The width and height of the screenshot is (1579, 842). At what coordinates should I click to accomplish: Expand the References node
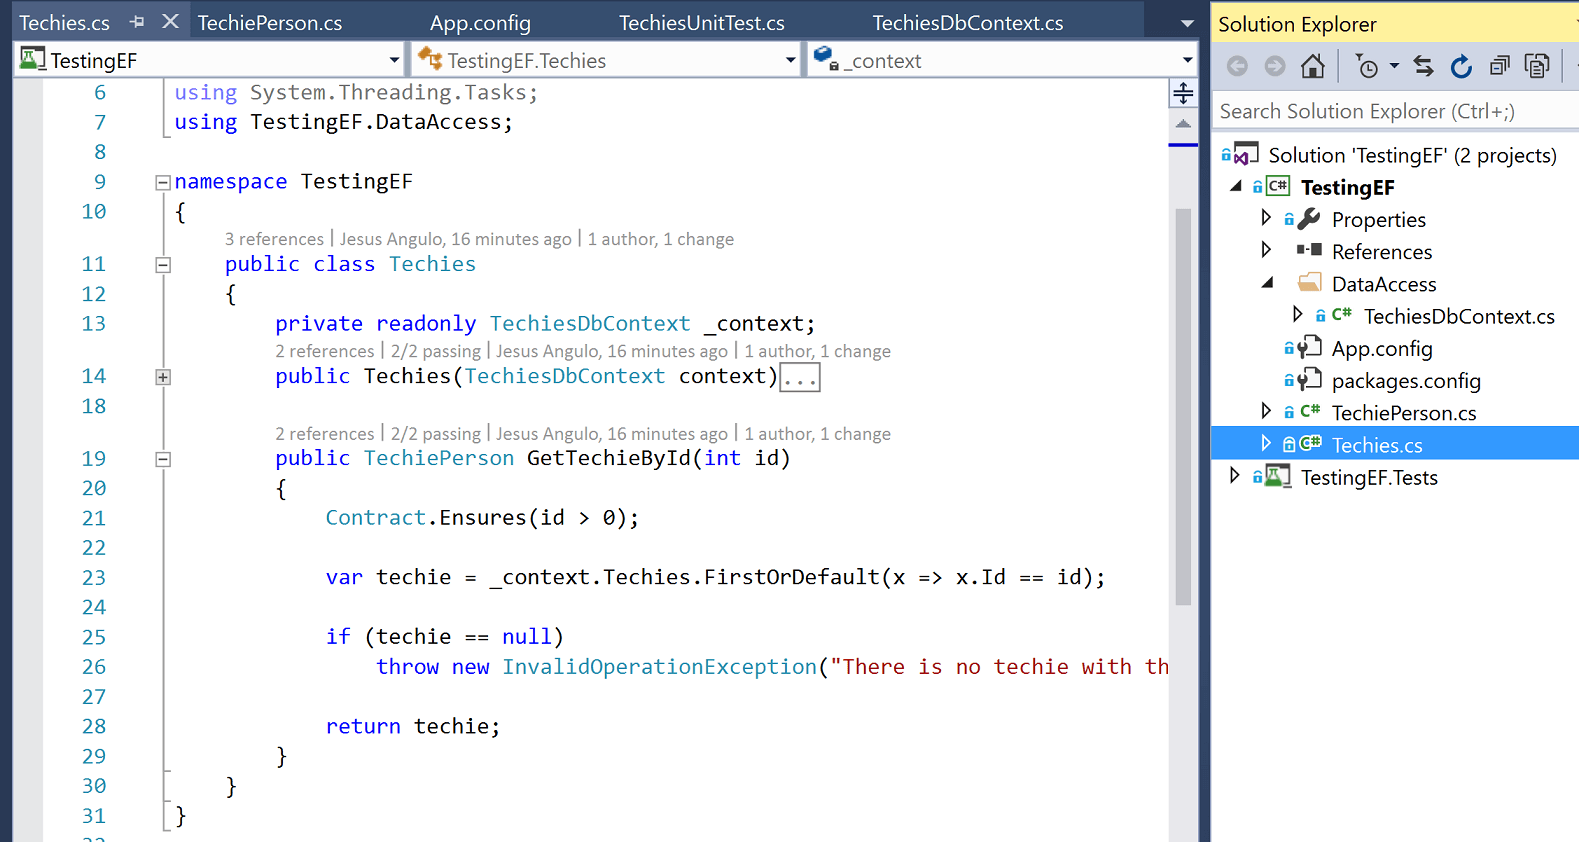(x=1266, y=250)
